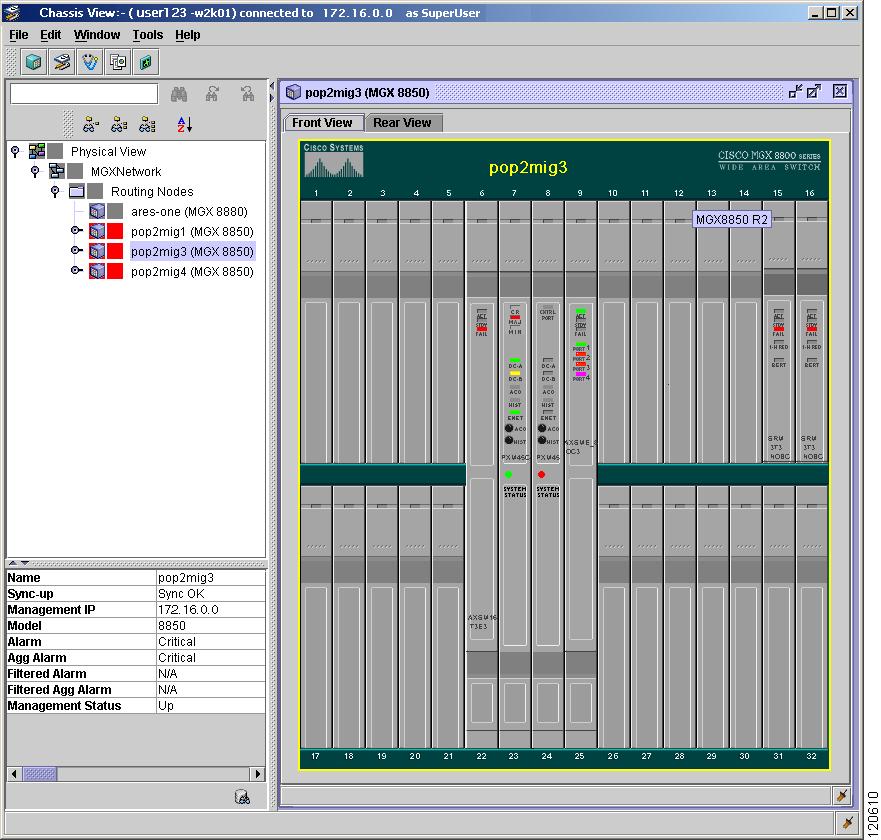Click the properties panel horizontal scrollbar thumb

click(x=40, y=774)
